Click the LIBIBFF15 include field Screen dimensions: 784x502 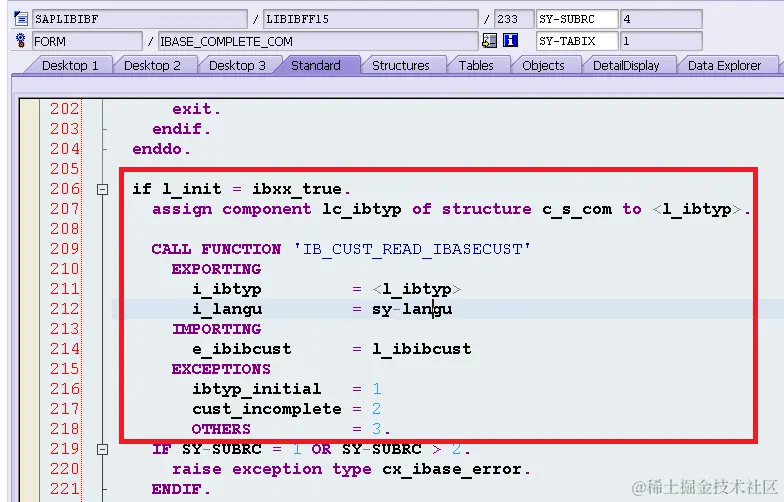click(370, 19)
